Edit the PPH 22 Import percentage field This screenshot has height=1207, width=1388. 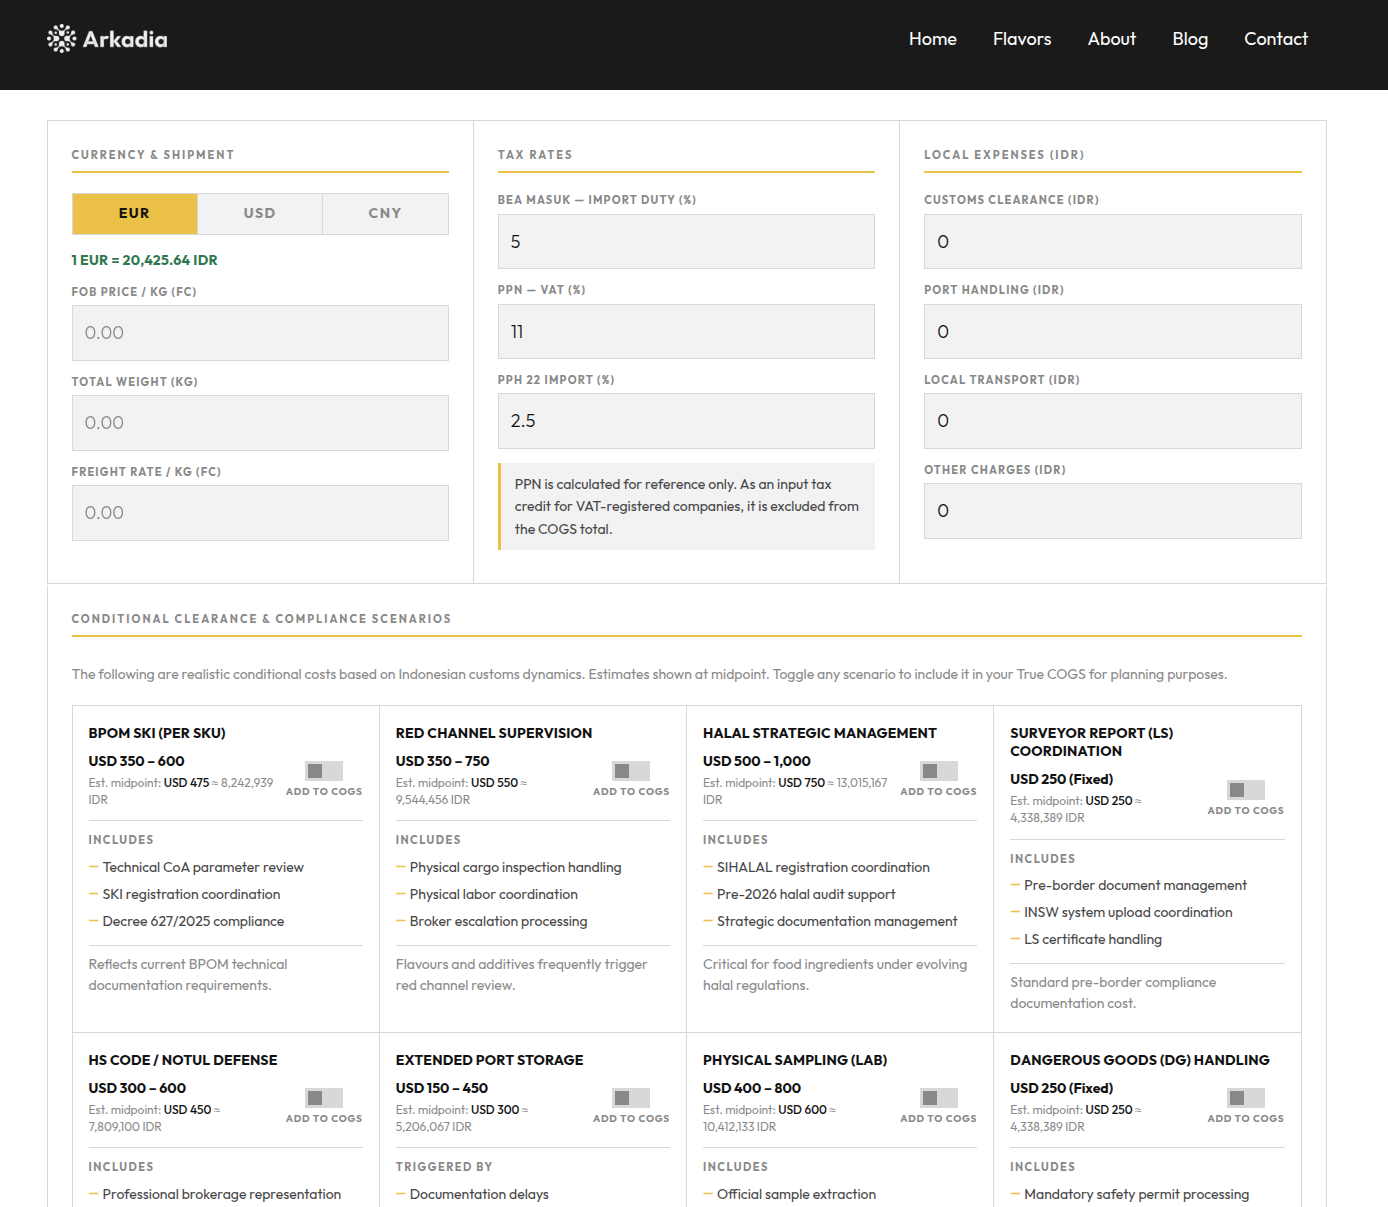tap(686, 421)
